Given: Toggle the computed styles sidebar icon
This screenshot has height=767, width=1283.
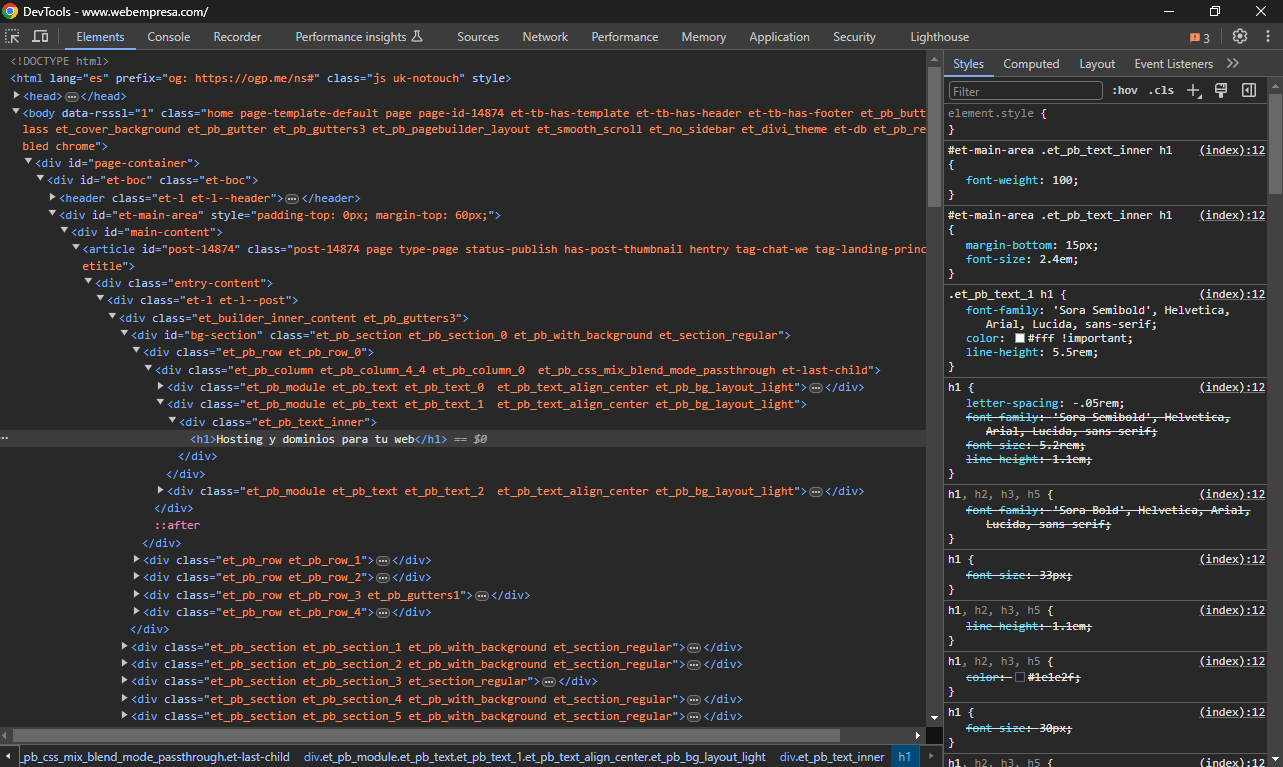Looking at the screenshot, I should click(x=1249, y=90).
